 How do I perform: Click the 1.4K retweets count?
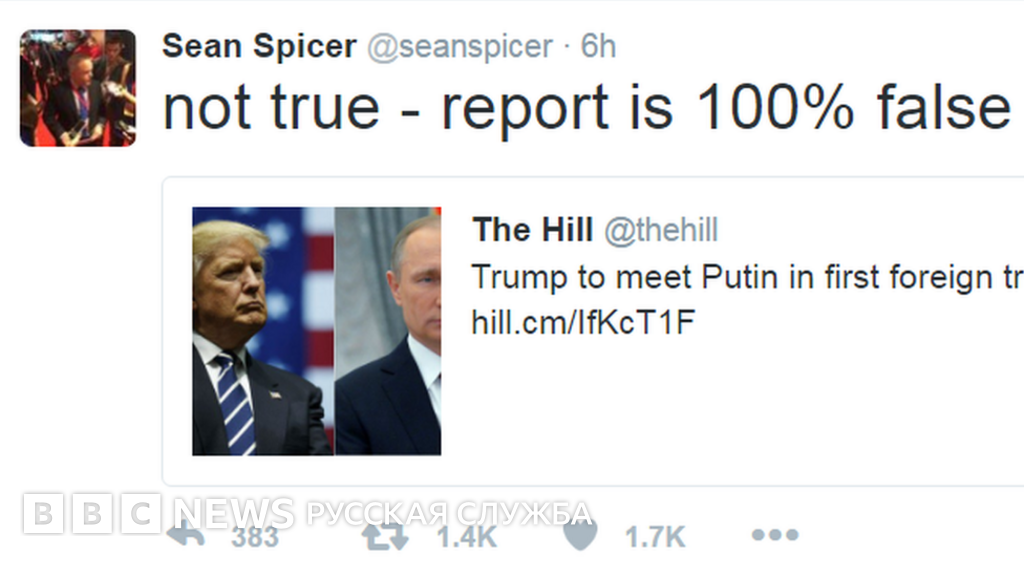click(x=467, y=537)
